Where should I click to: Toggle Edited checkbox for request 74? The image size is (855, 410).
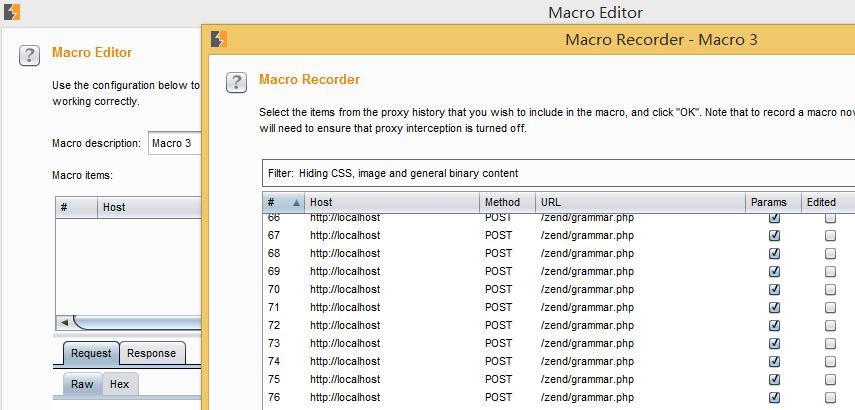coord(830,361)
